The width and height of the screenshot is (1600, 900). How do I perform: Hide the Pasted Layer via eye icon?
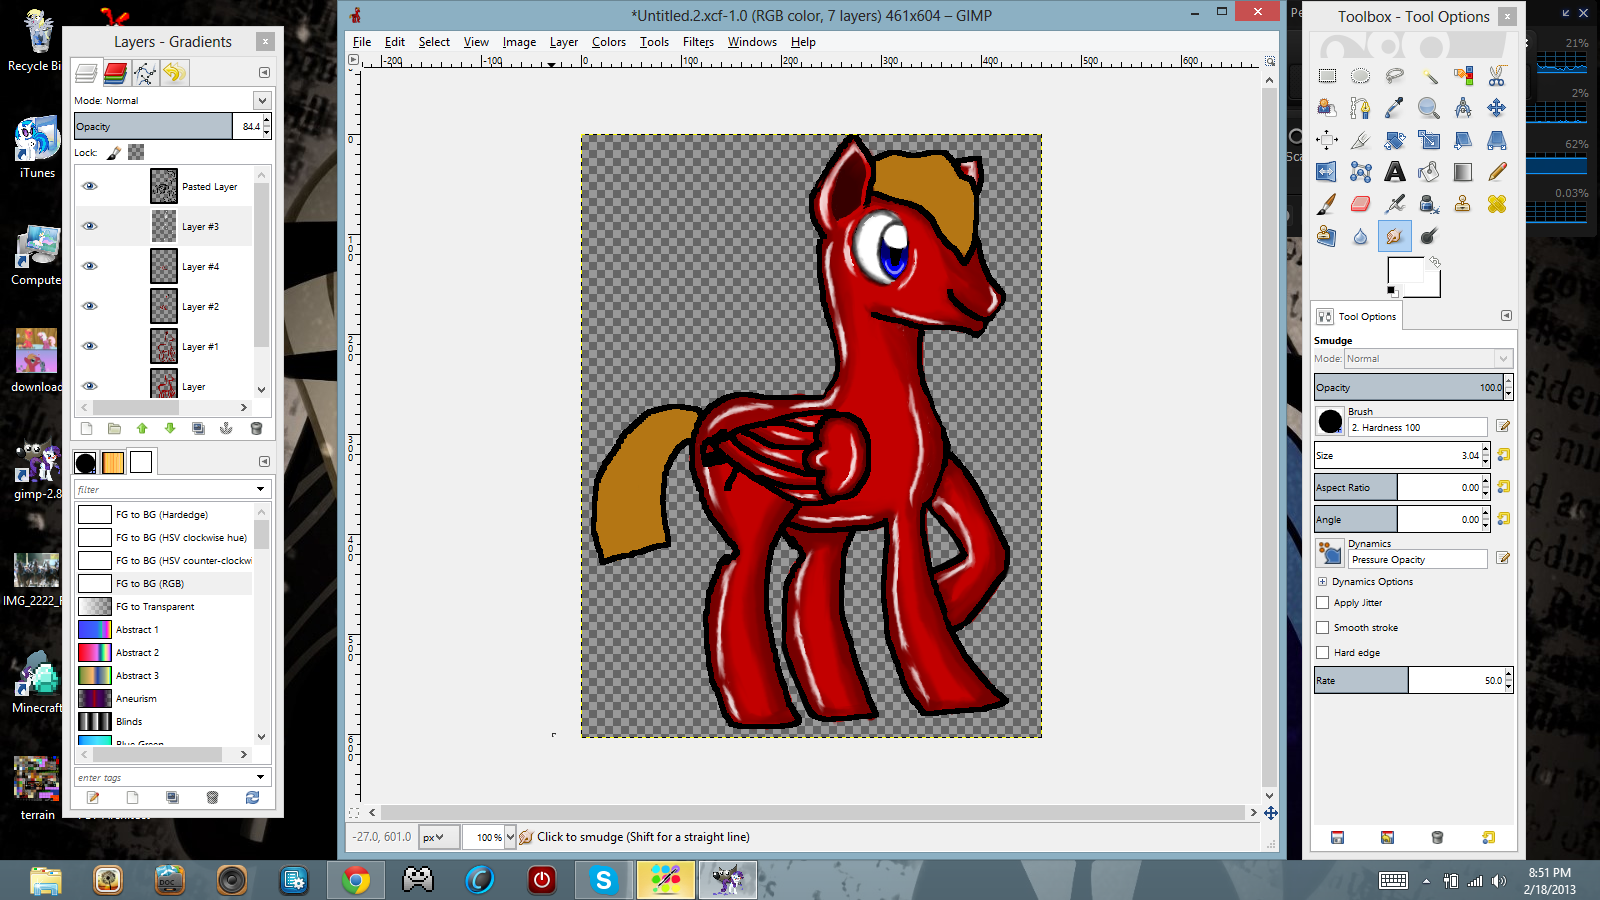(90, 186)
